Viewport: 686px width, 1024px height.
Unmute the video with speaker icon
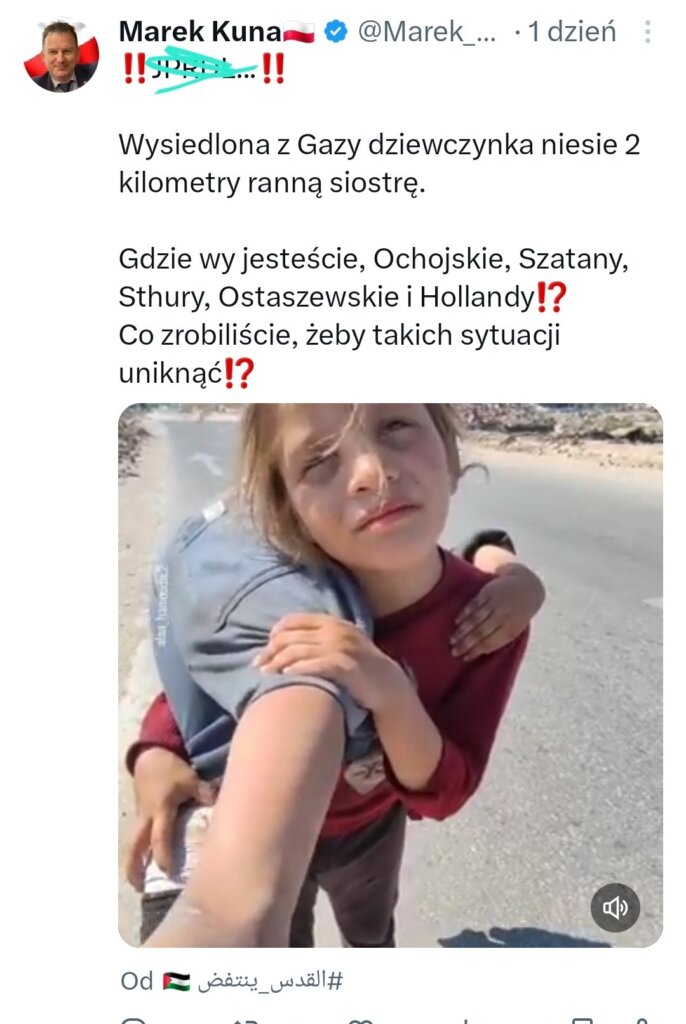615,907
